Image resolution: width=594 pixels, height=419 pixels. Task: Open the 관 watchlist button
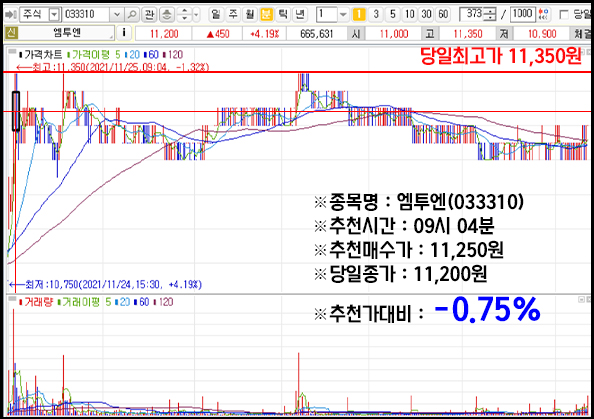pyautogui.click(x=149, y=15)
